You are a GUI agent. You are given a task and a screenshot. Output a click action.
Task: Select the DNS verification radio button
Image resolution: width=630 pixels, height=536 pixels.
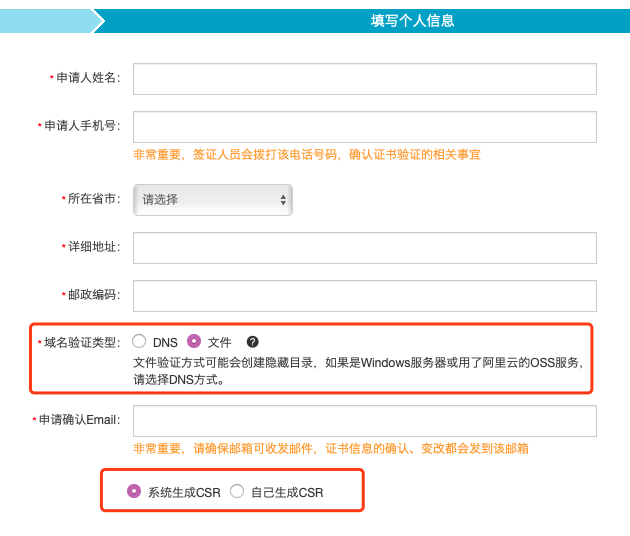[x=139, y=341]
